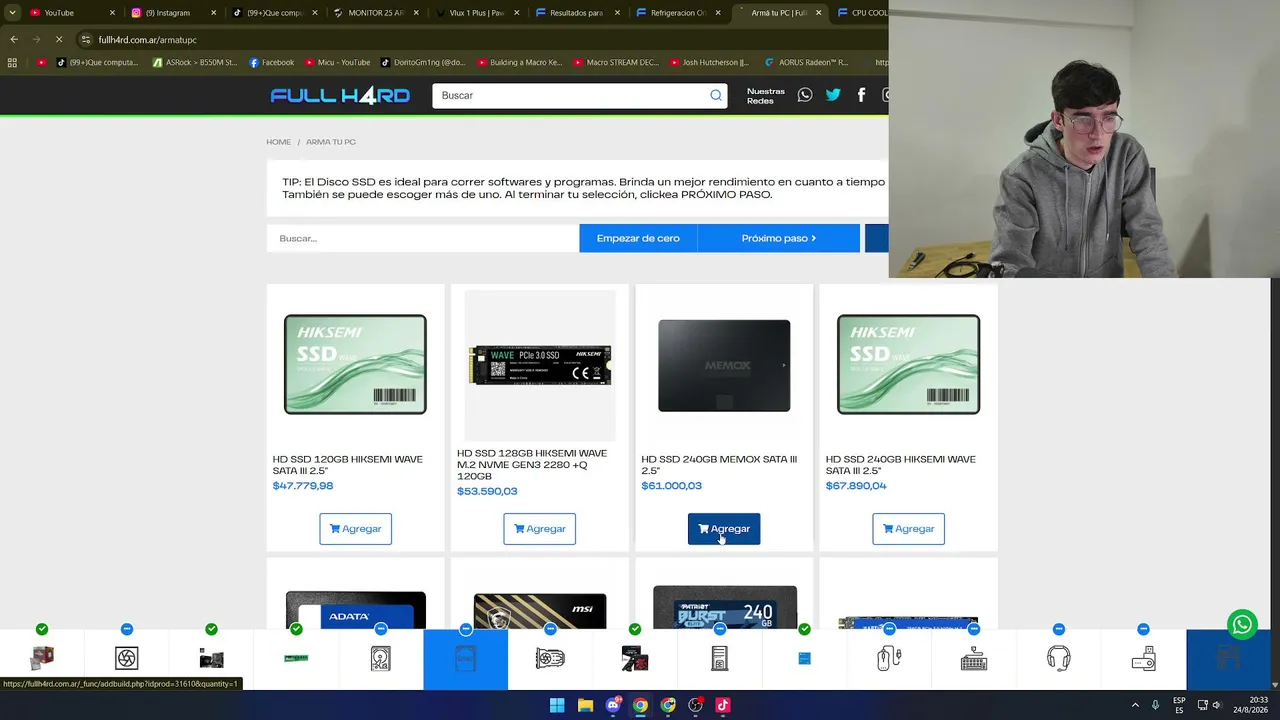Viewport: 1280px width, 720px height.
Task: Open the mouse step icon
Action: click(x=889, y=658)
